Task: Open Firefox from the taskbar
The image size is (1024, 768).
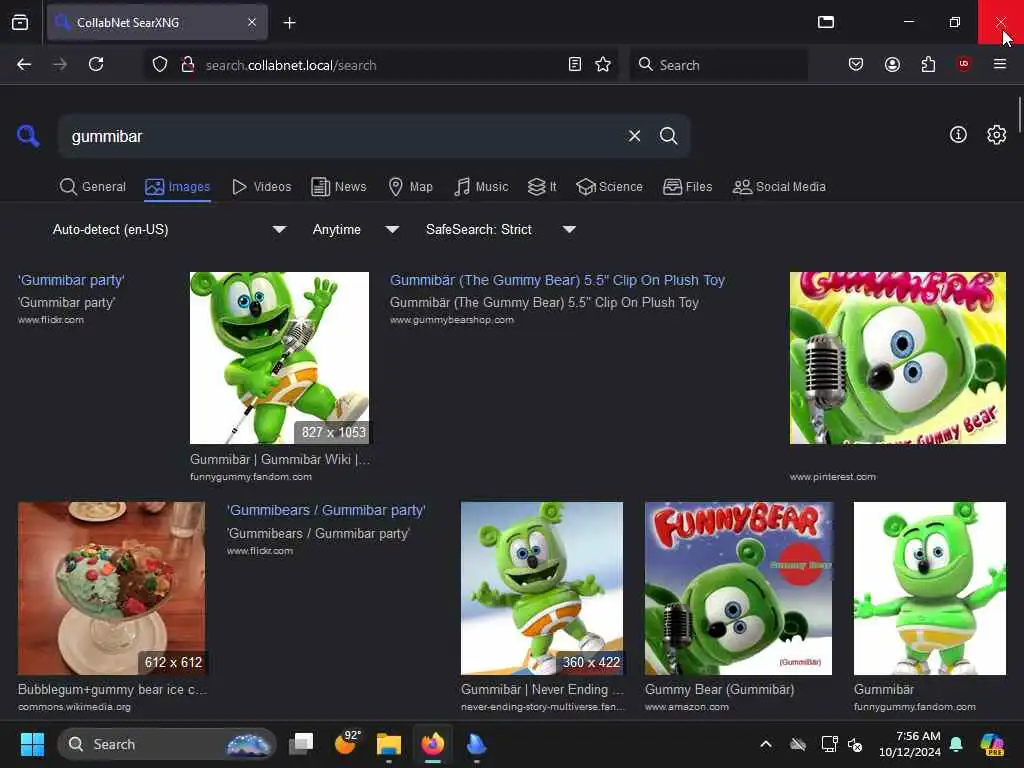Action: (x=432, y=744)
